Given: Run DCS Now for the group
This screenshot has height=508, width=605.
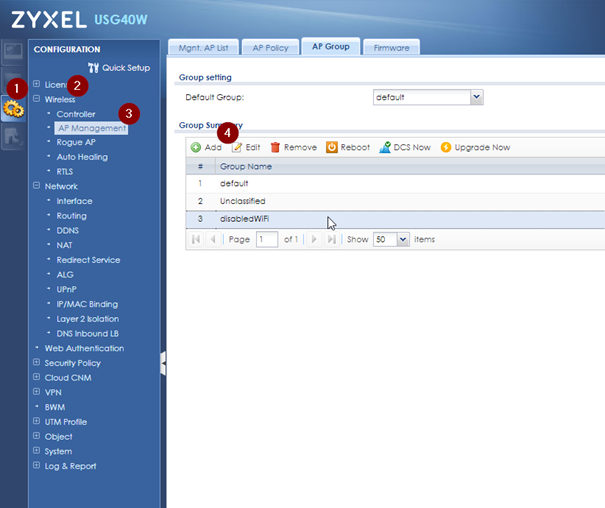Looking at the screenshot, I should pyautogui.click(x=405, y=147).
